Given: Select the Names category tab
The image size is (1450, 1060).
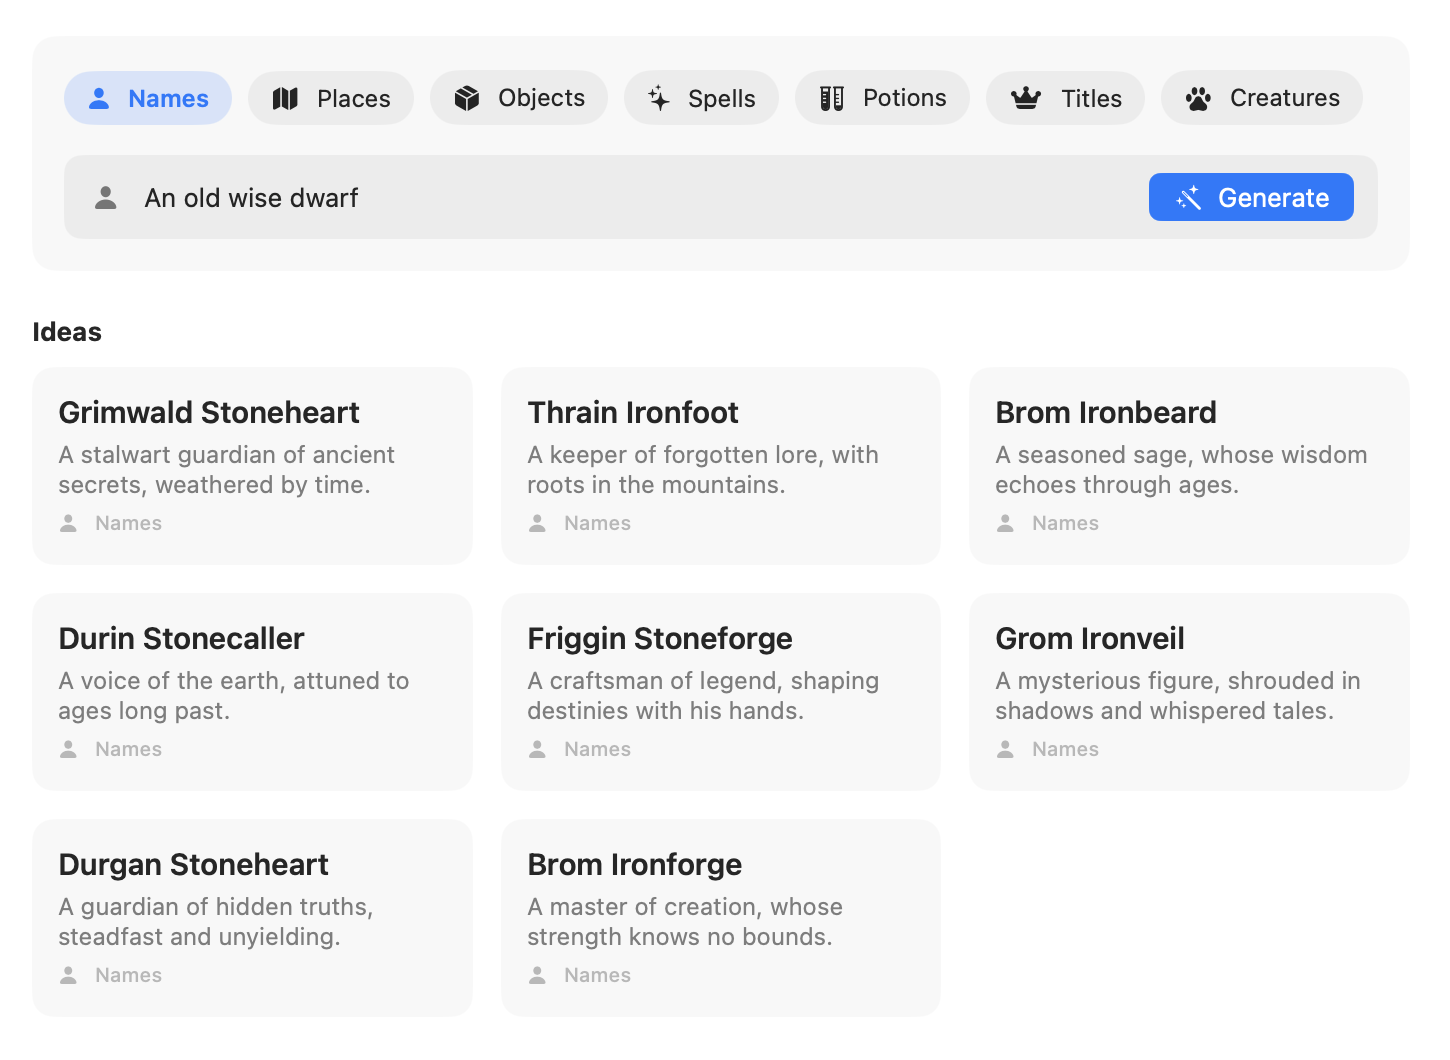Looking at the screenshot, I should pyautogui.click(x=148, y=98).
